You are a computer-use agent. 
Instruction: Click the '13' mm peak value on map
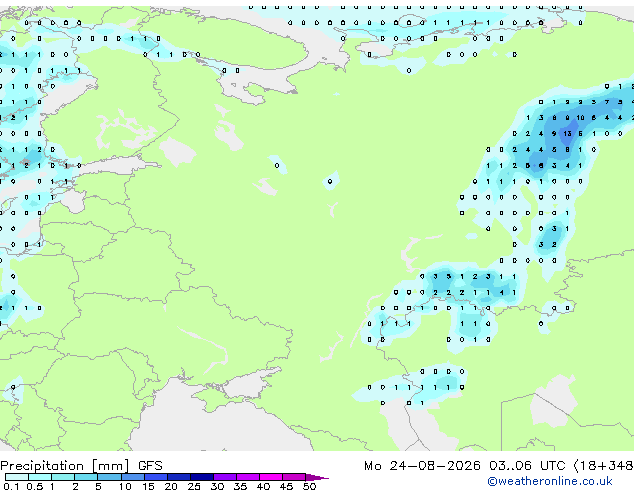(x=567, y=133)
